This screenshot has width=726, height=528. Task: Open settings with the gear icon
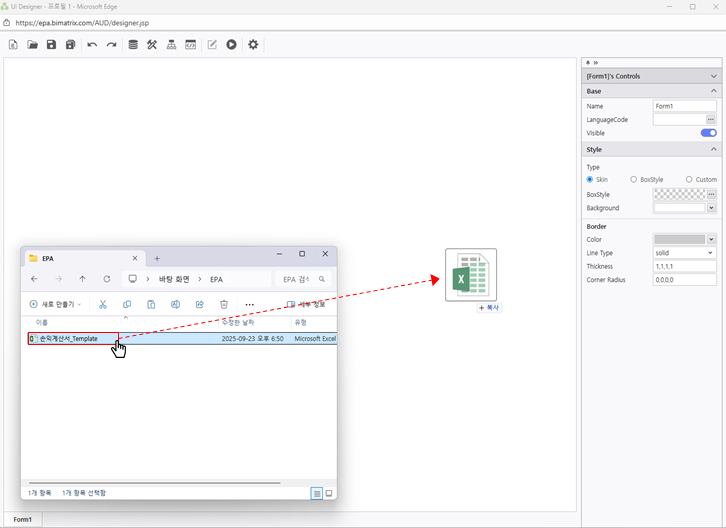coord(253,45)
